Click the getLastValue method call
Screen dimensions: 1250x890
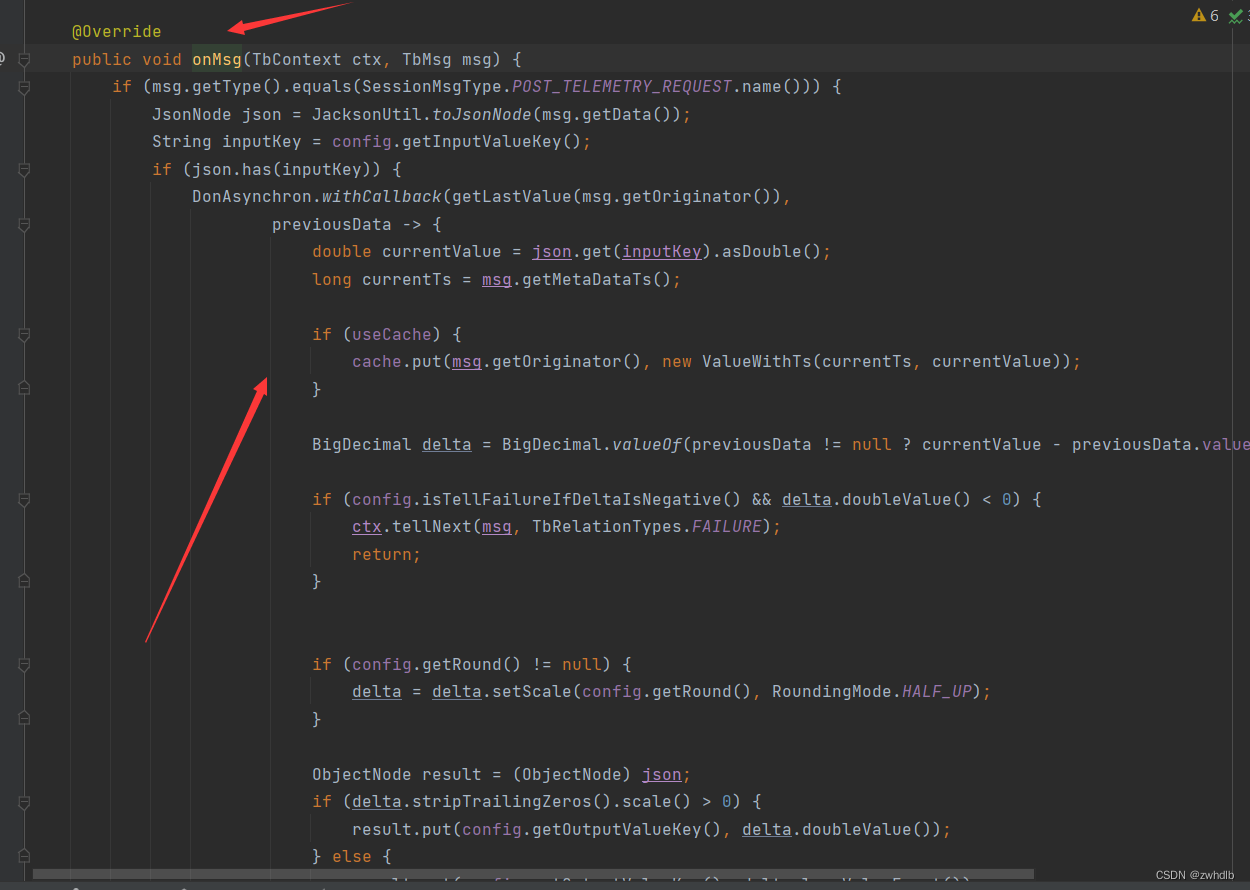pyautogui.click(x=512, y=197)
